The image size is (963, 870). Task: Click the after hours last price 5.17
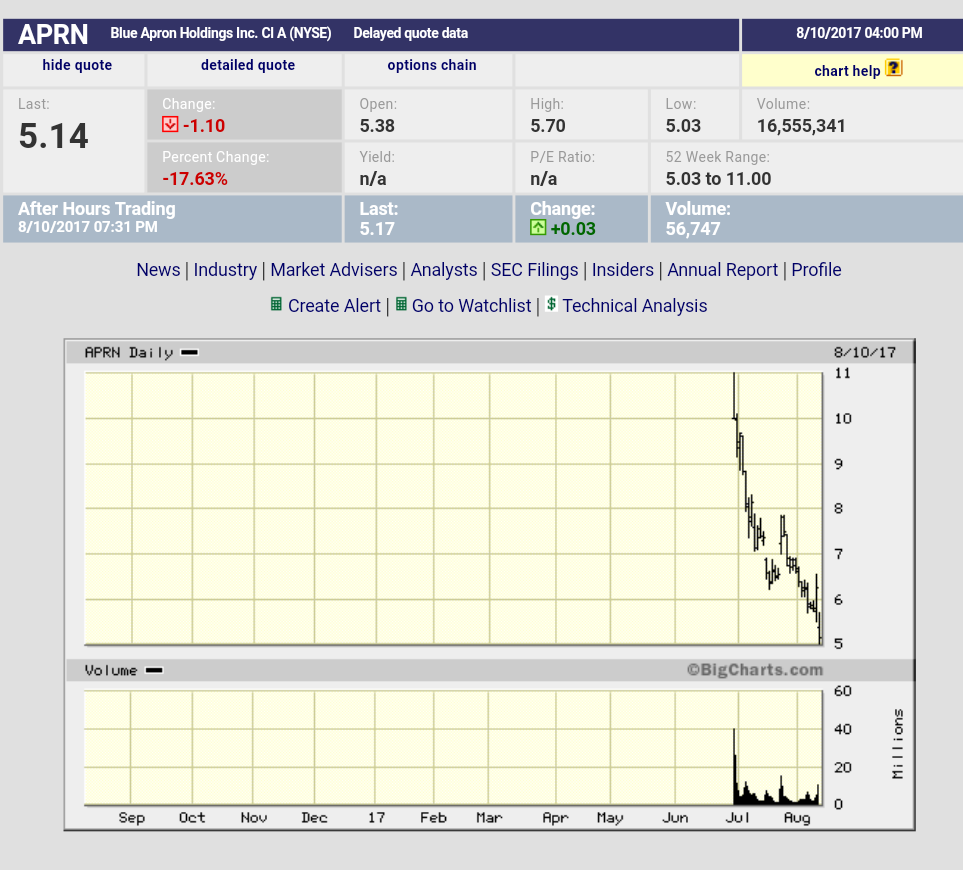377,229
